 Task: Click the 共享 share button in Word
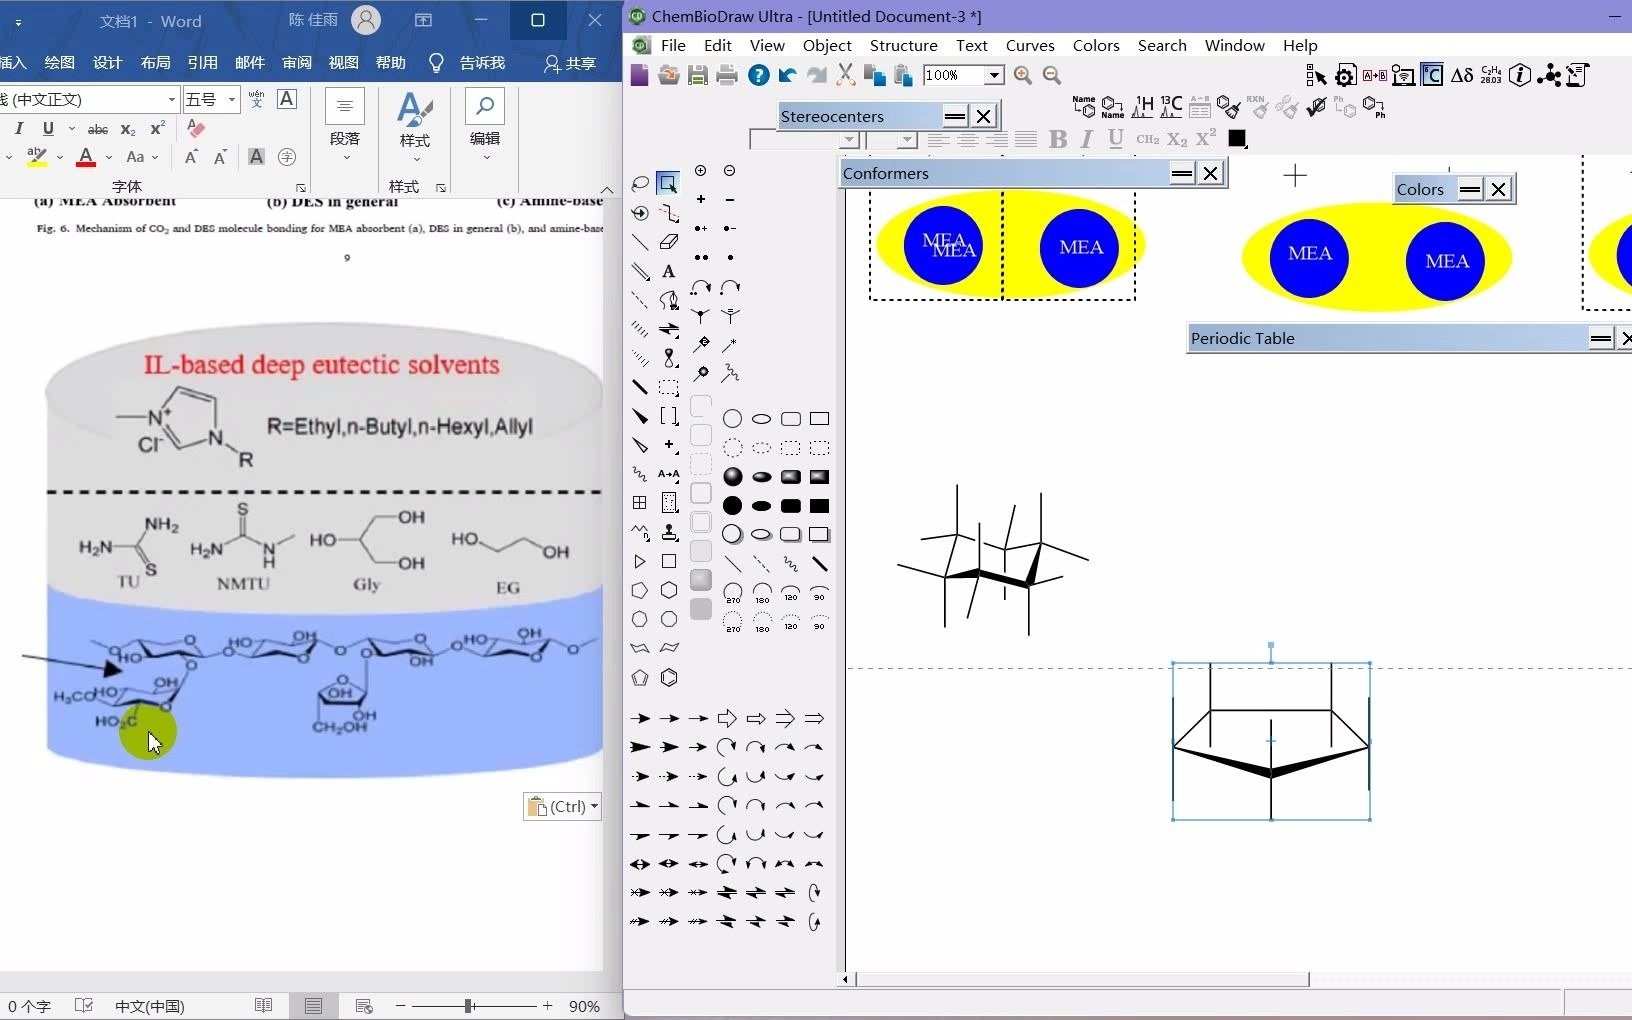point(569,62)
